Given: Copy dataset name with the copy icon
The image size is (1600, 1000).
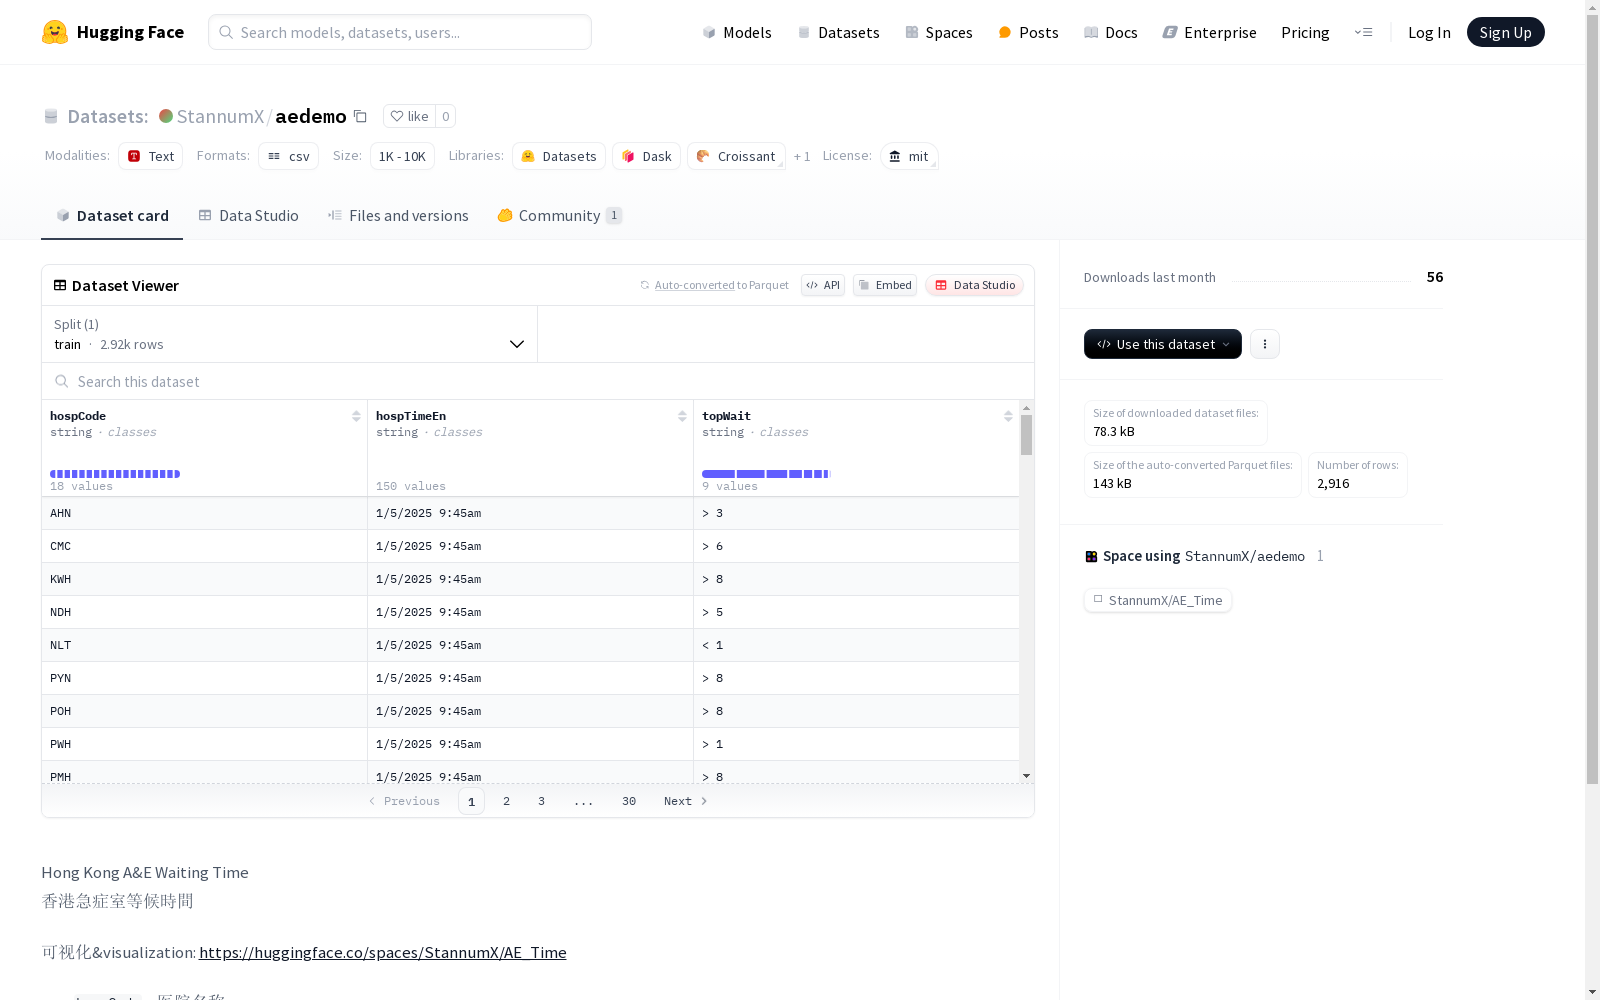Looking at the screenshot, I should point(360,116).
